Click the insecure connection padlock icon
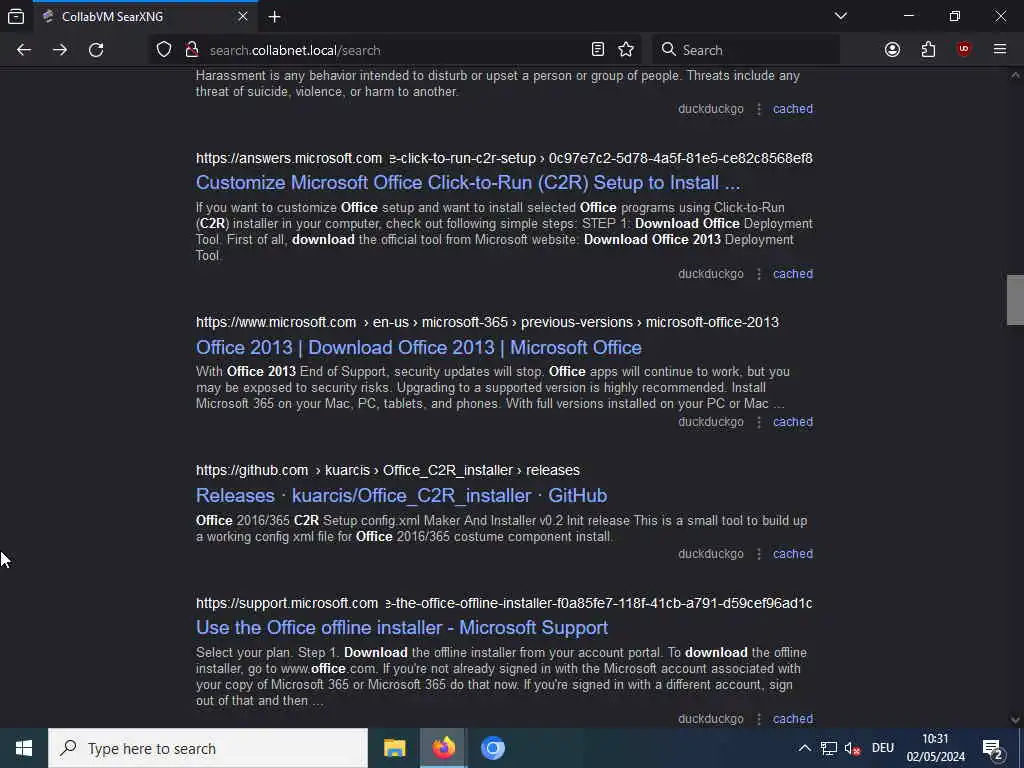This screenshot has height=768, width=1024. 191,50
